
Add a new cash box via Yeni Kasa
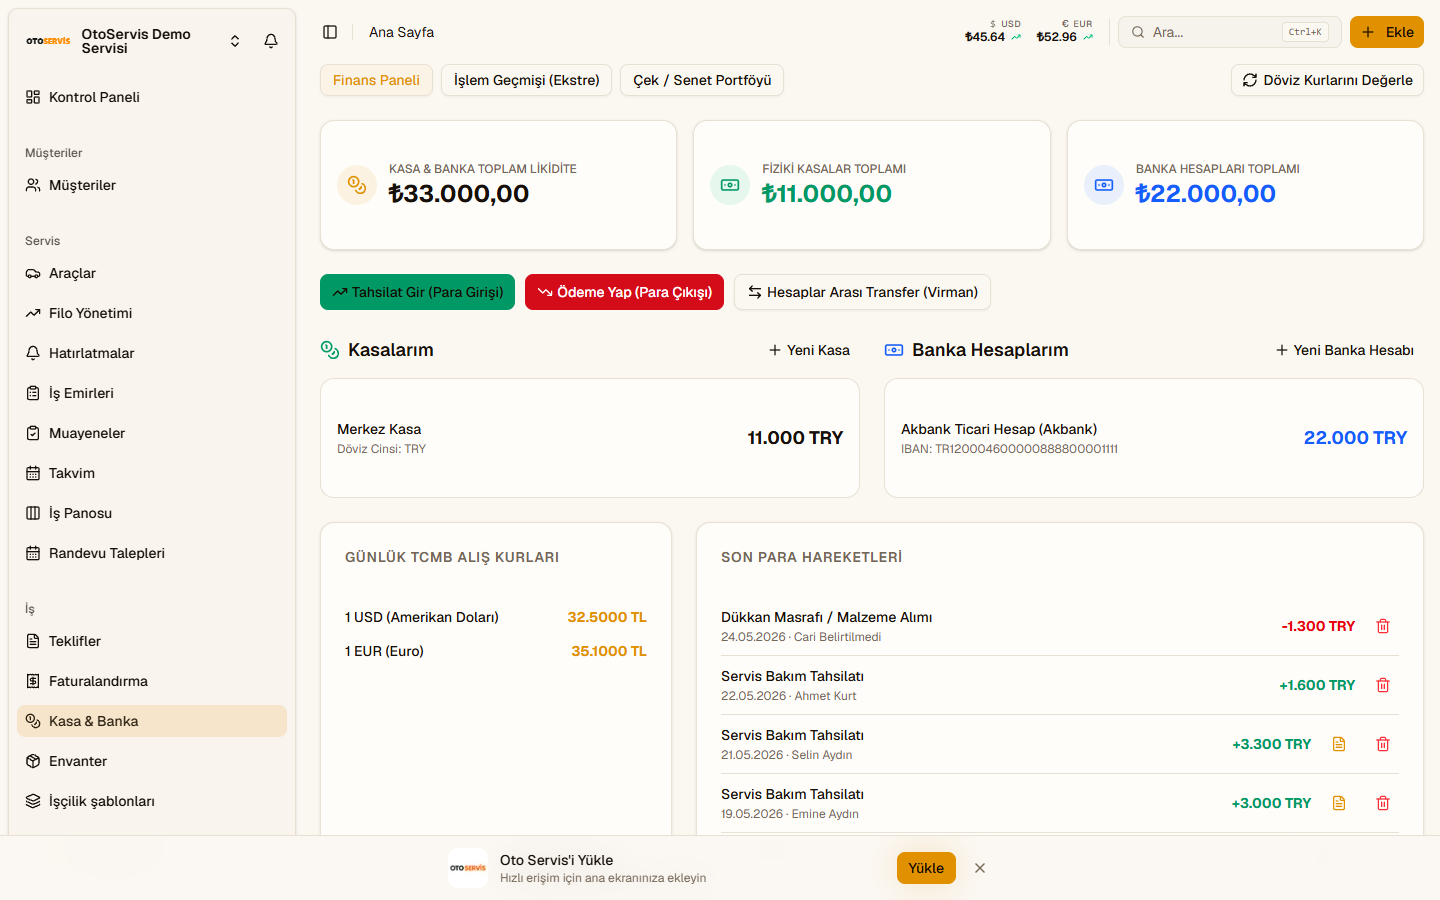pos(809,350)
